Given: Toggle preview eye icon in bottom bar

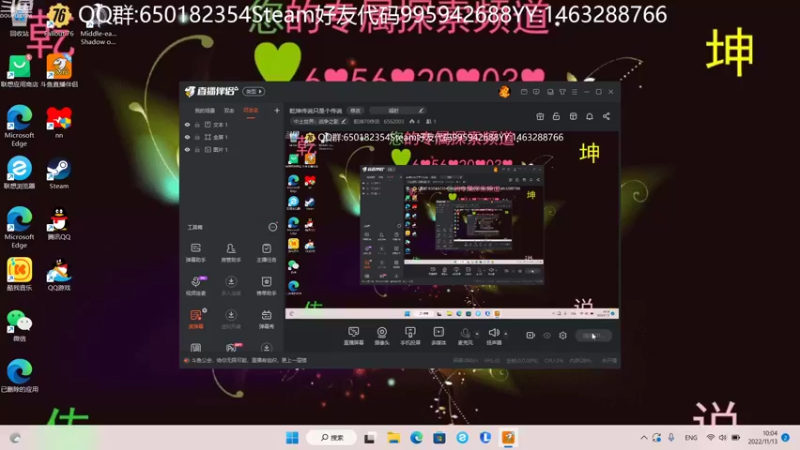Looking at the screenshot, I should (547, 335).
